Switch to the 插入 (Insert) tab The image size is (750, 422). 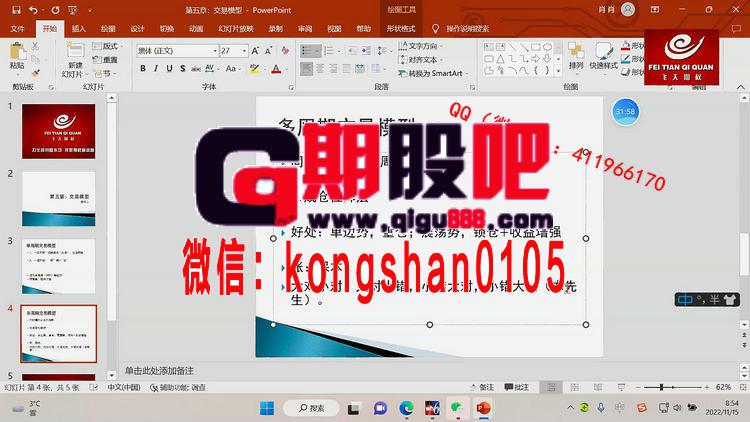click(79, 29)
